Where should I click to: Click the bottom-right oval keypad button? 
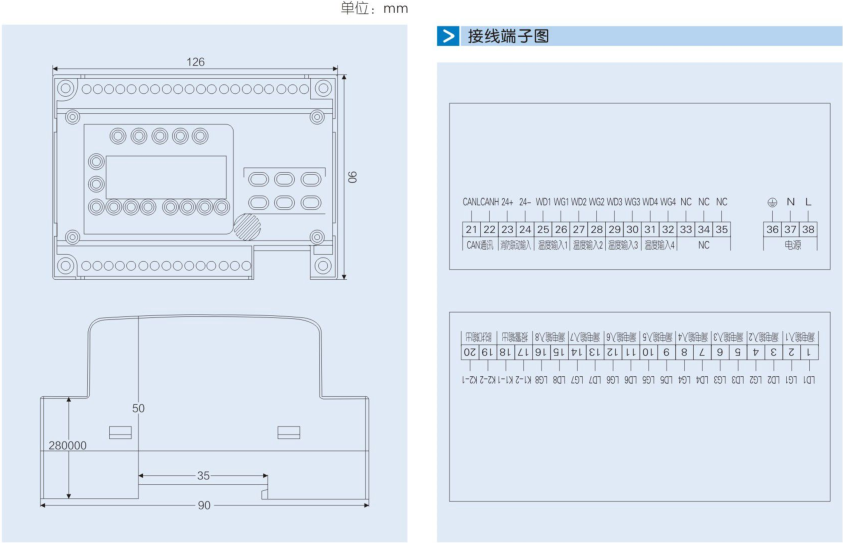pyautogui.click(x=311, y=203)
